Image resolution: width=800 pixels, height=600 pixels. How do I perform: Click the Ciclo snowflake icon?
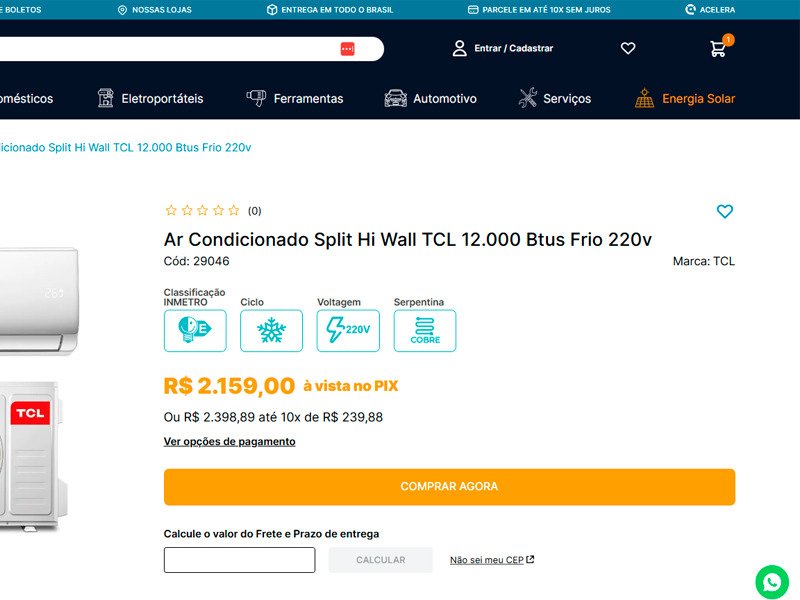(271, 331)
